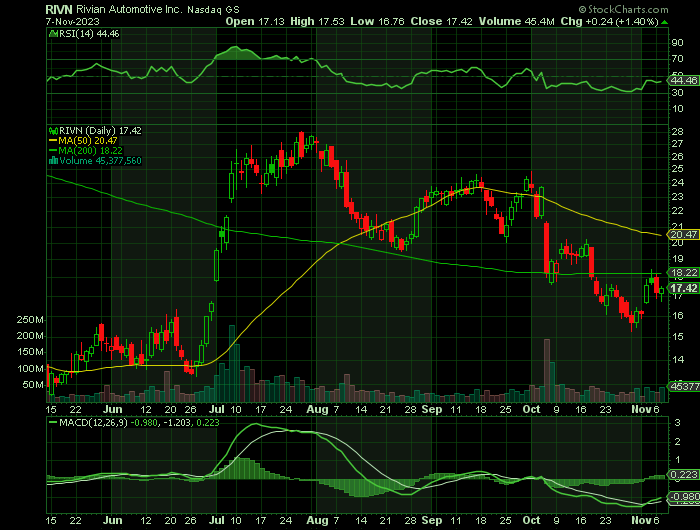Click the 50M volume axis label
This screenshot has width=700, height=530.
pyautogui.click(x=33, y=385)
